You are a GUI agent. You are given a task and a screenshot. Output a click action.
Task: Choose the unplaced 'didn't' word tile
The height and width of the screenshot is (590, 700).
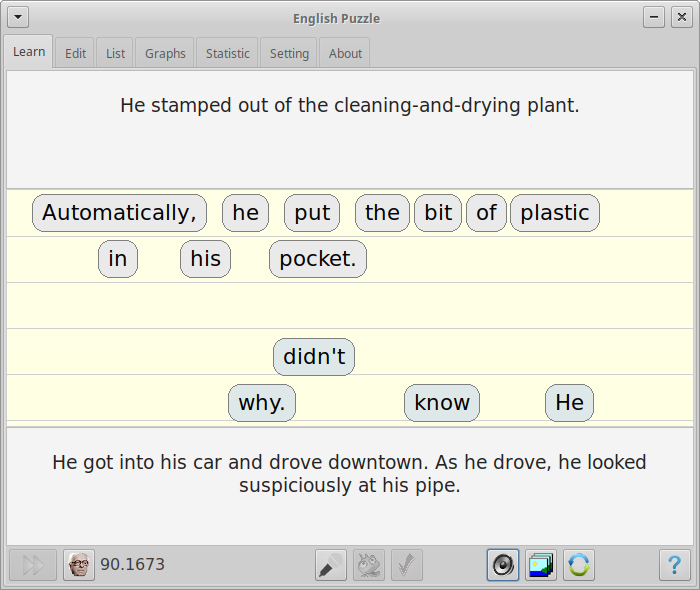pyautogui.click(x=314, y=357)
